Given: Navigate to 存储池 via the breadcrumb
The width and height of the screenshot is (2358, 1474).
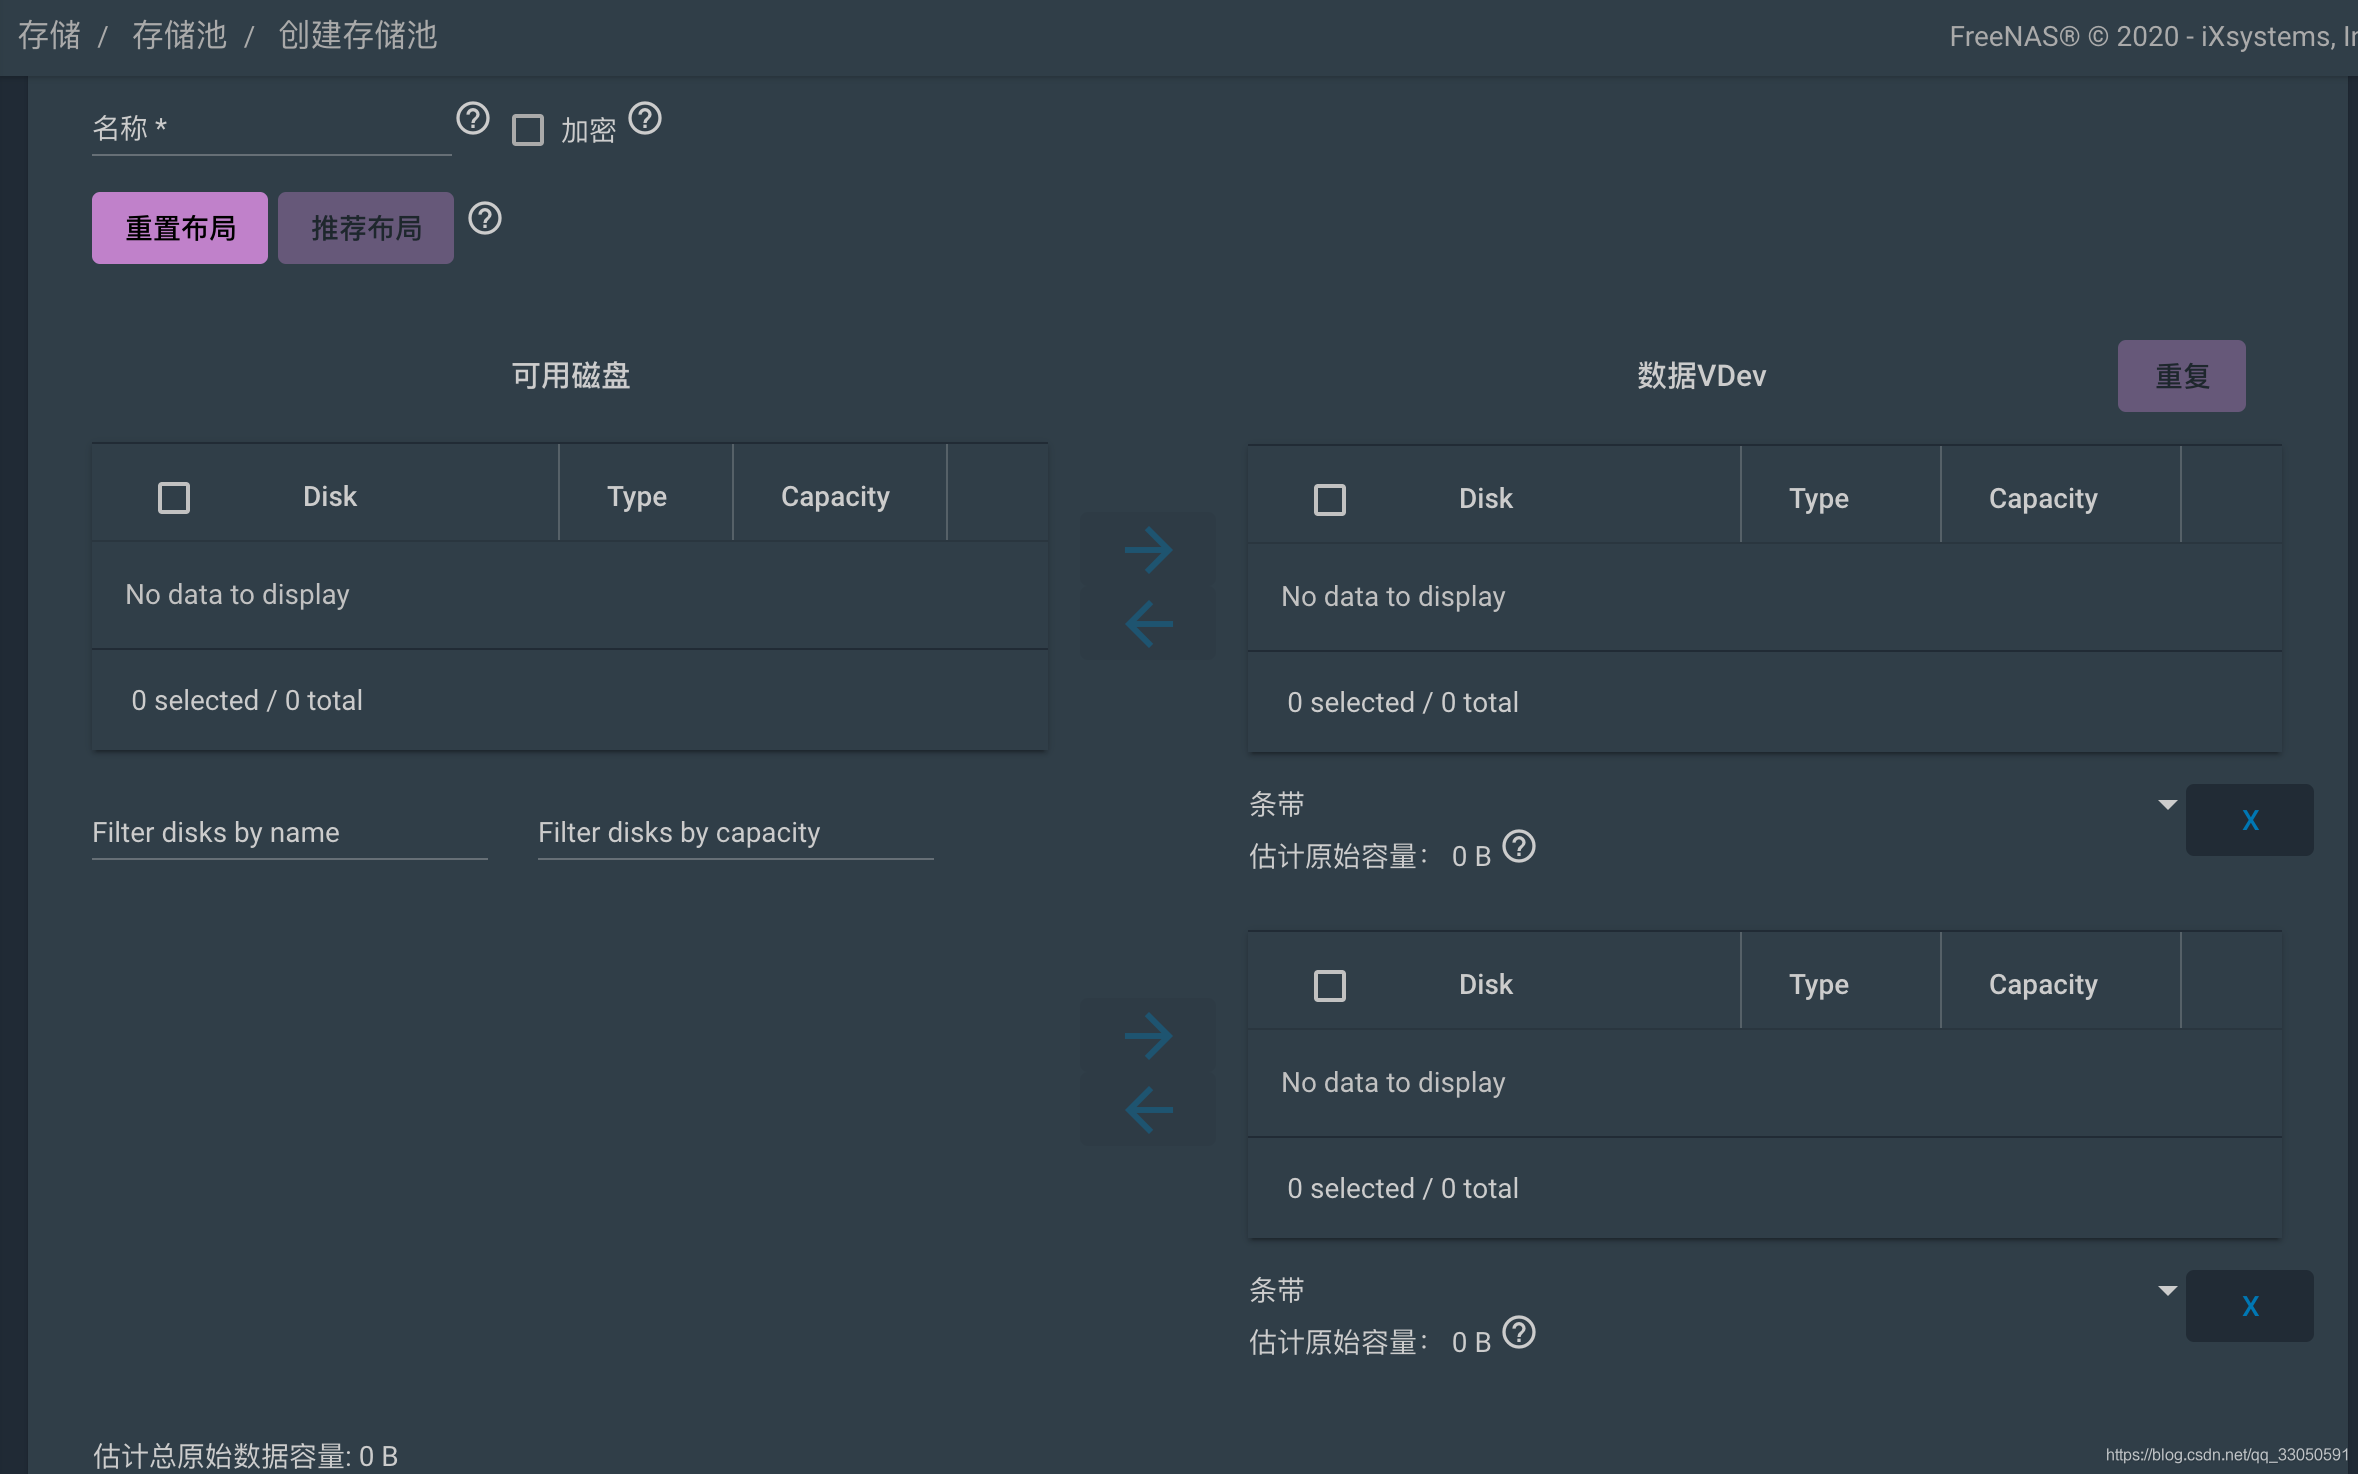Looking at the screenshot, I should click(179, 35).
